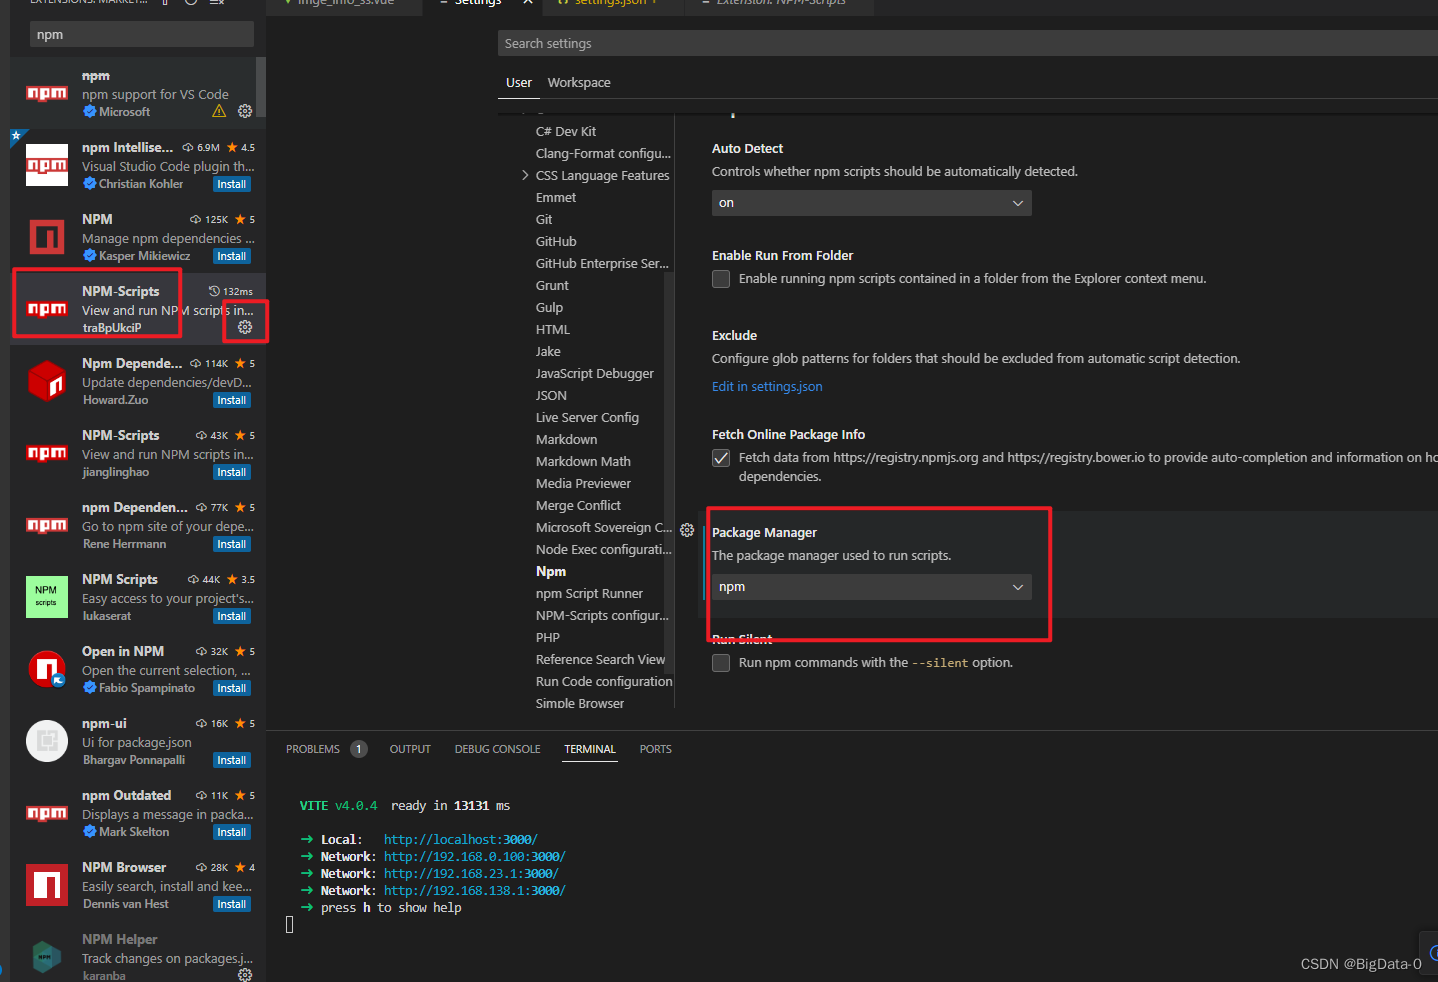The height and width of the screenshot is (982, 1438).
Task: Open the Debug Console tab
Action: point(497,749)
